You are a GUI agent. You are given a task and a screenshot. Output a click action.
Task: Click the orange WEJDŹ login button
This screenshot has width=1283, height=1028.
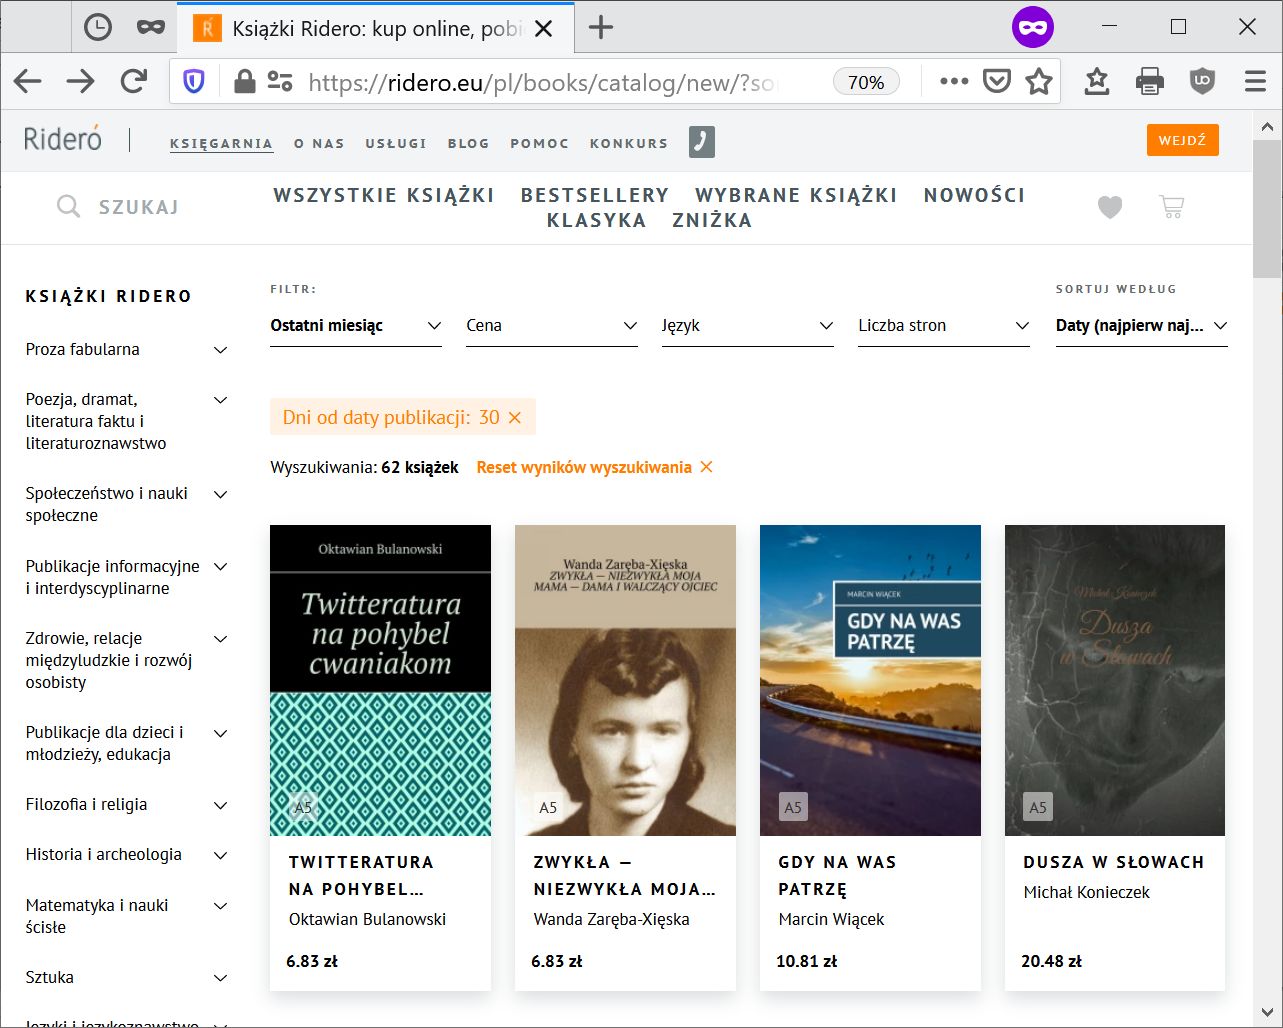coord(1183,140)
